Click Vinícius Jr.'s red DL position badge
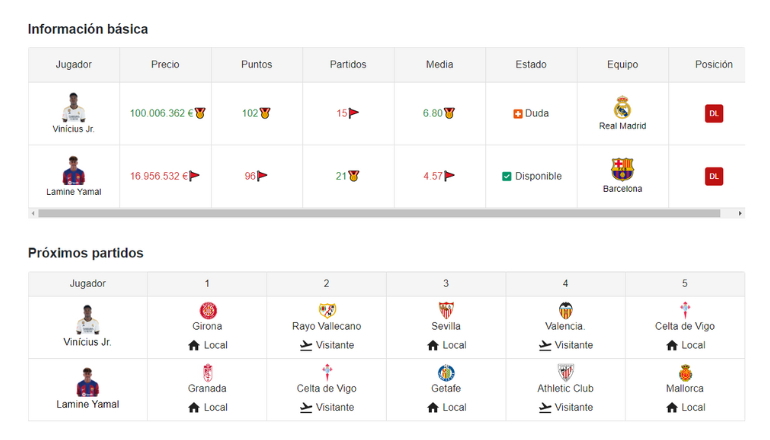The width and height of the screenshot is (770, 440). click(714, 113)
